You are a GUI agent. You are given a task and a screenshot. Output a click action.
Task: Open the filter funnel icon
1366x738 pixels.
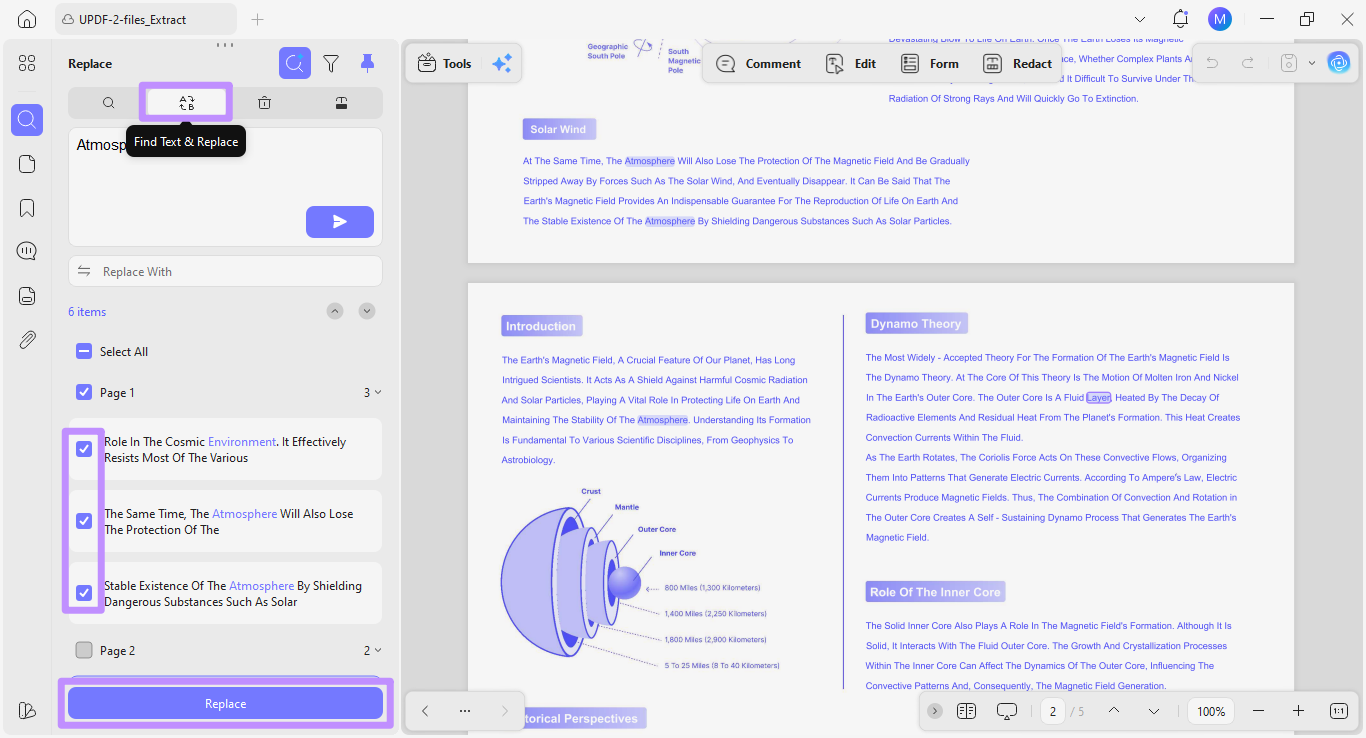(331, 63)
